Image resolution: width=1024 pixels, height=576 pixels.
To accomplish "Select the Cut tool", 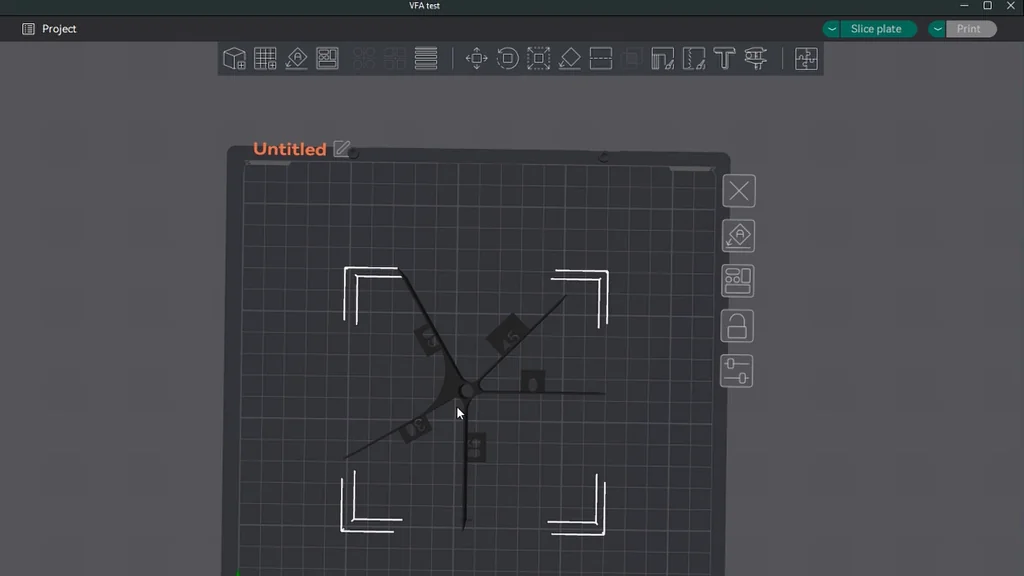I will coord(601,59).
